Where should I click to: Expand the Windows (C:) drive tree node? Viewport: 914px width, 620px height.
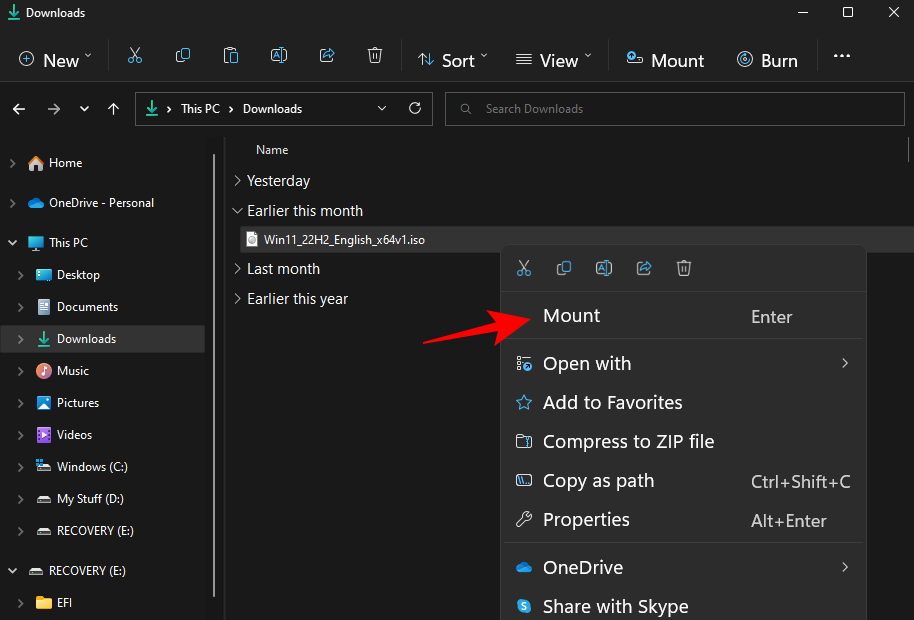coord(21,467)
